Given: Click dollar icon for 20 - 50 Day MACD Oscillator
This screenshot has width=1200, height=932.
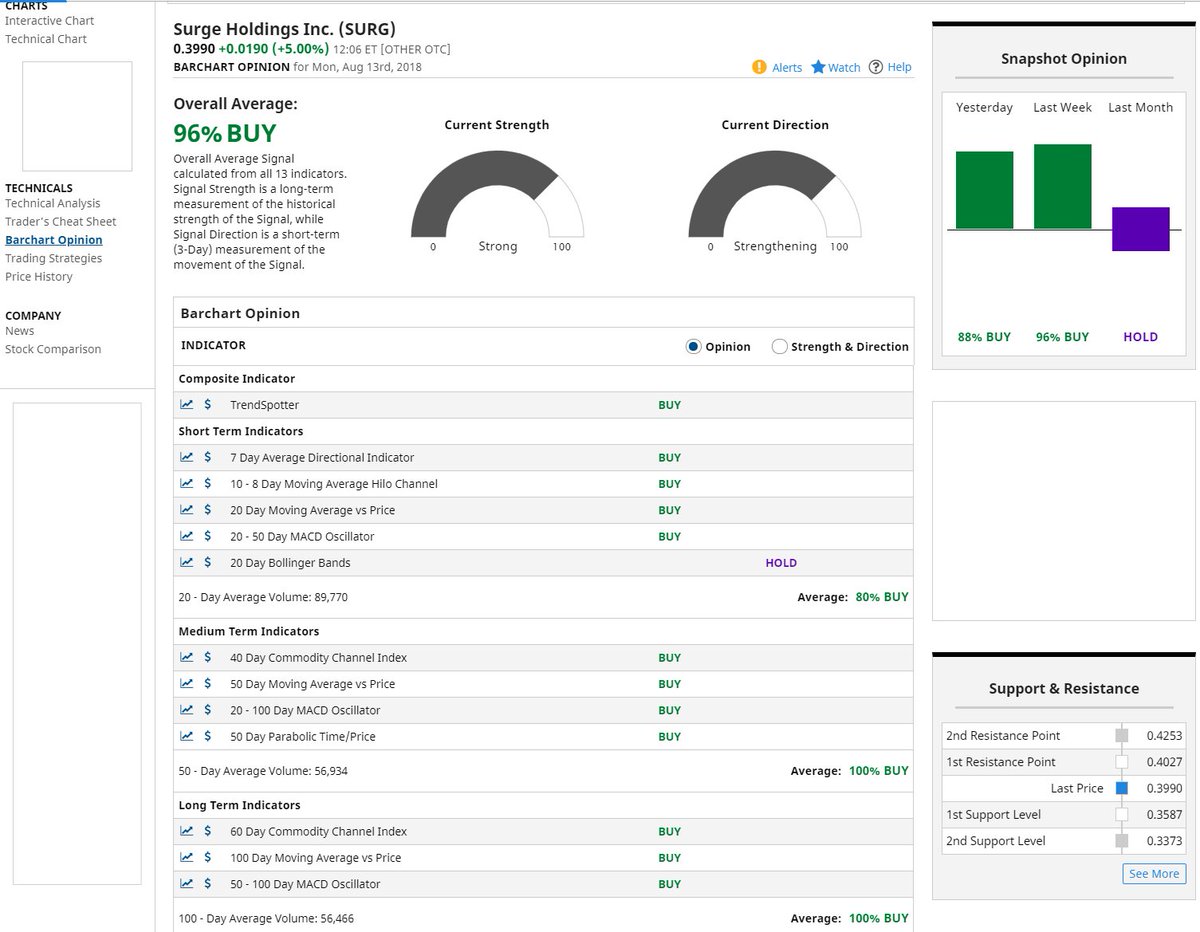Looking at the screenshot, I should (208, 536).
